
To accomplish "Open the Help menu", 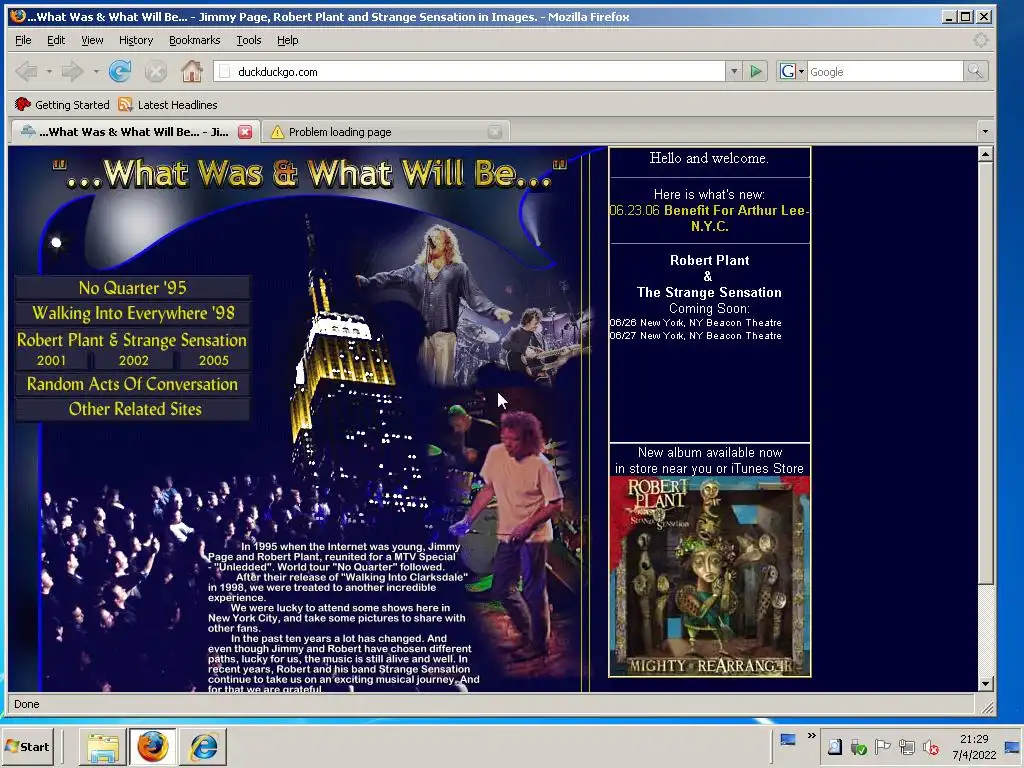I will coord(287,40).
